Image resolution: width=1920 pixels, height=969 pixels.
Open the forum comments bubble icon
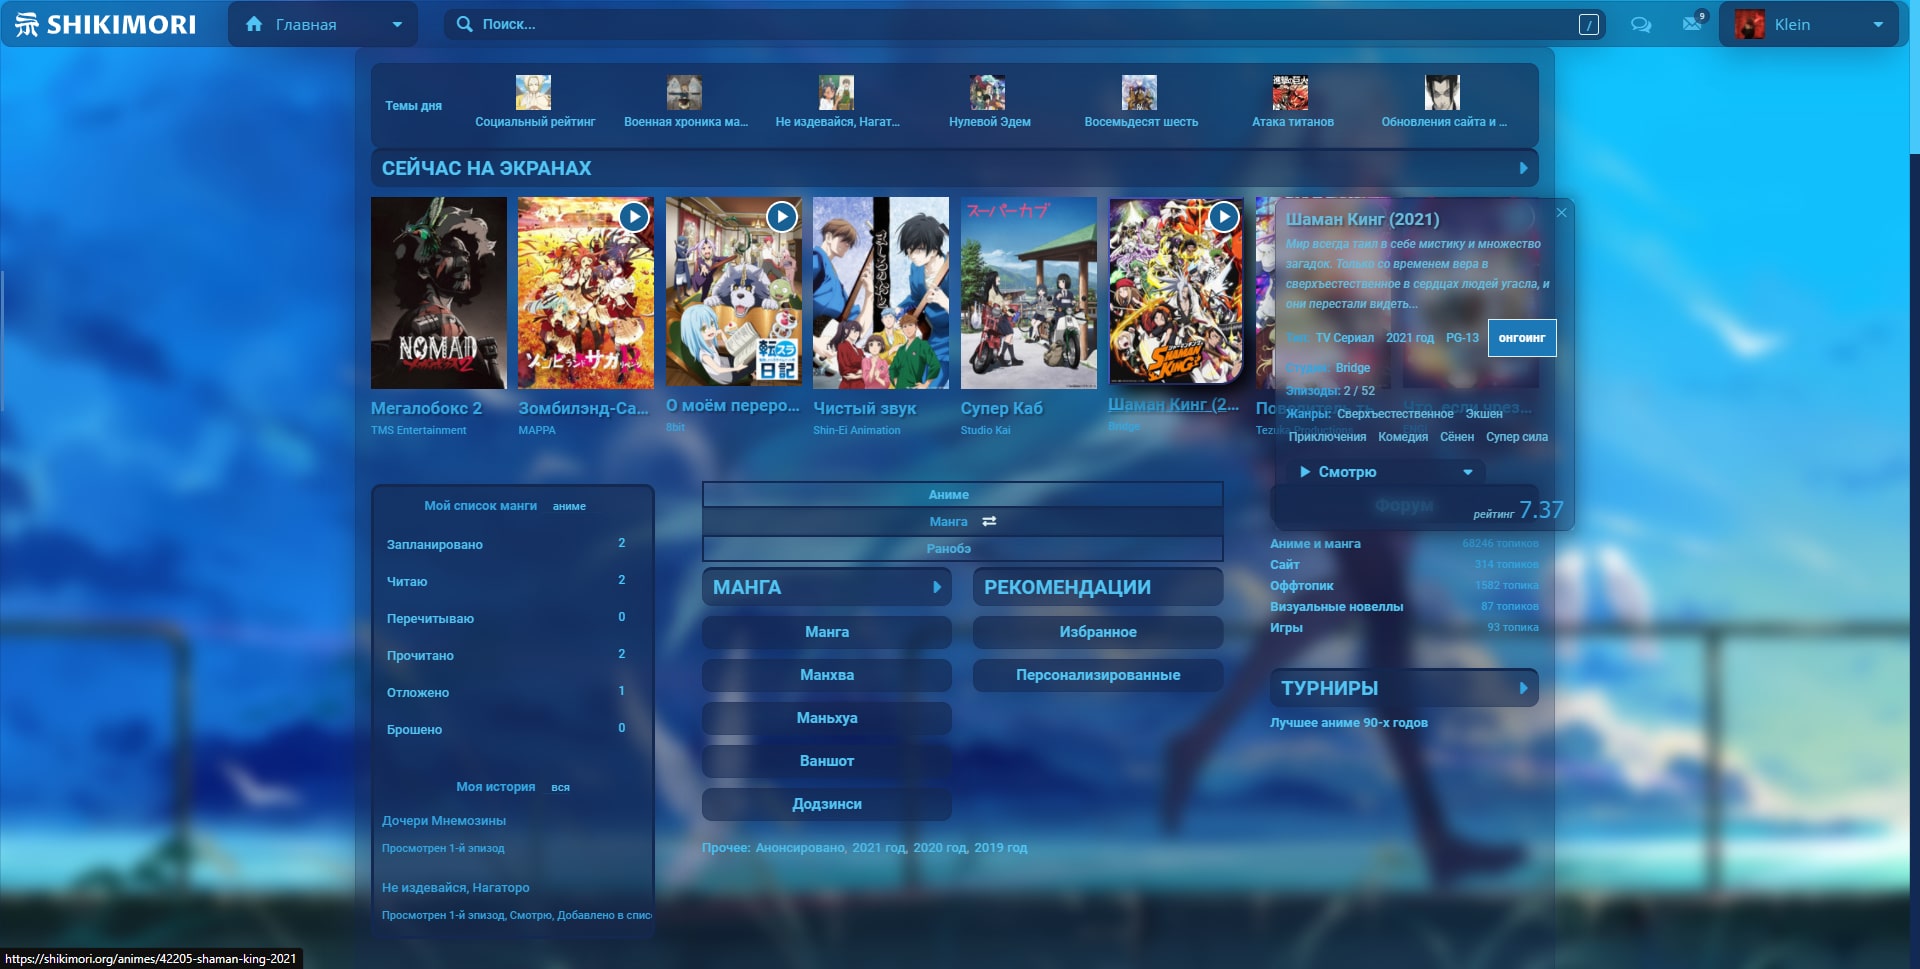point(1641,25)
